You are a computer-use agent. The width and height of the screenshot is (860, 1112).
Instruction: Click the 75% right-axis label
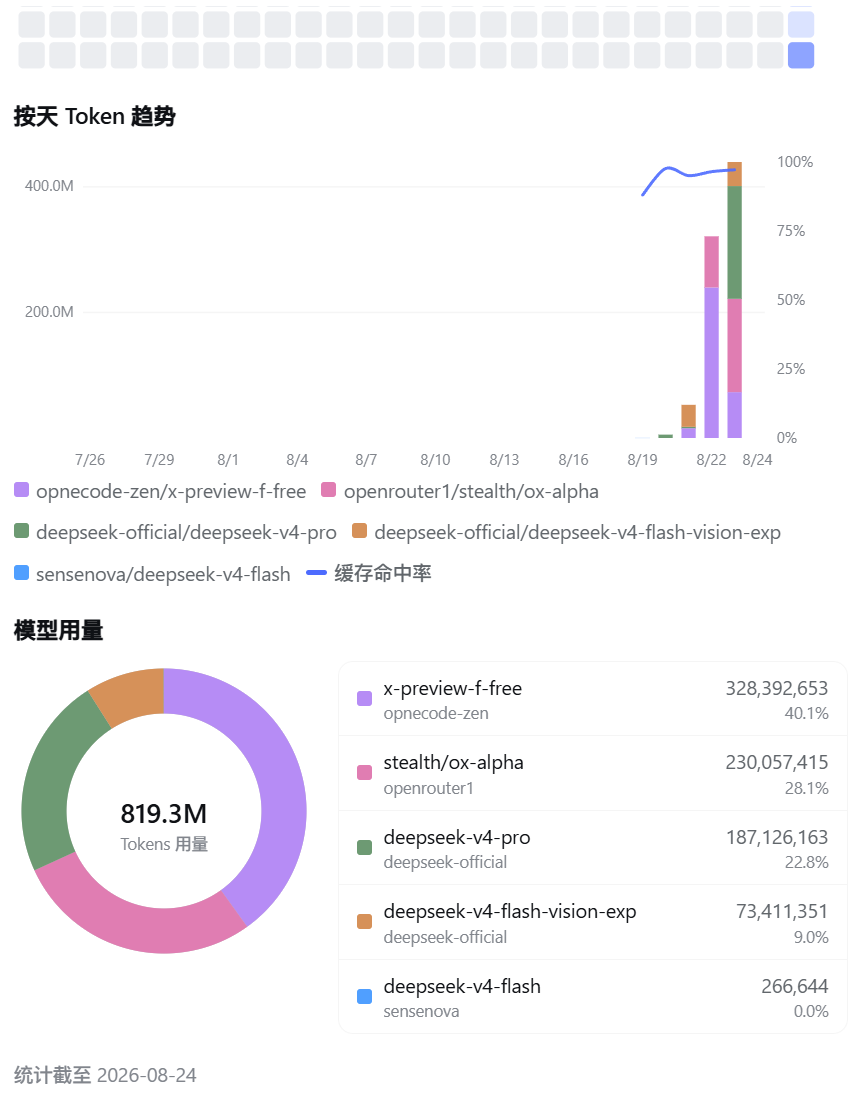click(x=791, y=230)
